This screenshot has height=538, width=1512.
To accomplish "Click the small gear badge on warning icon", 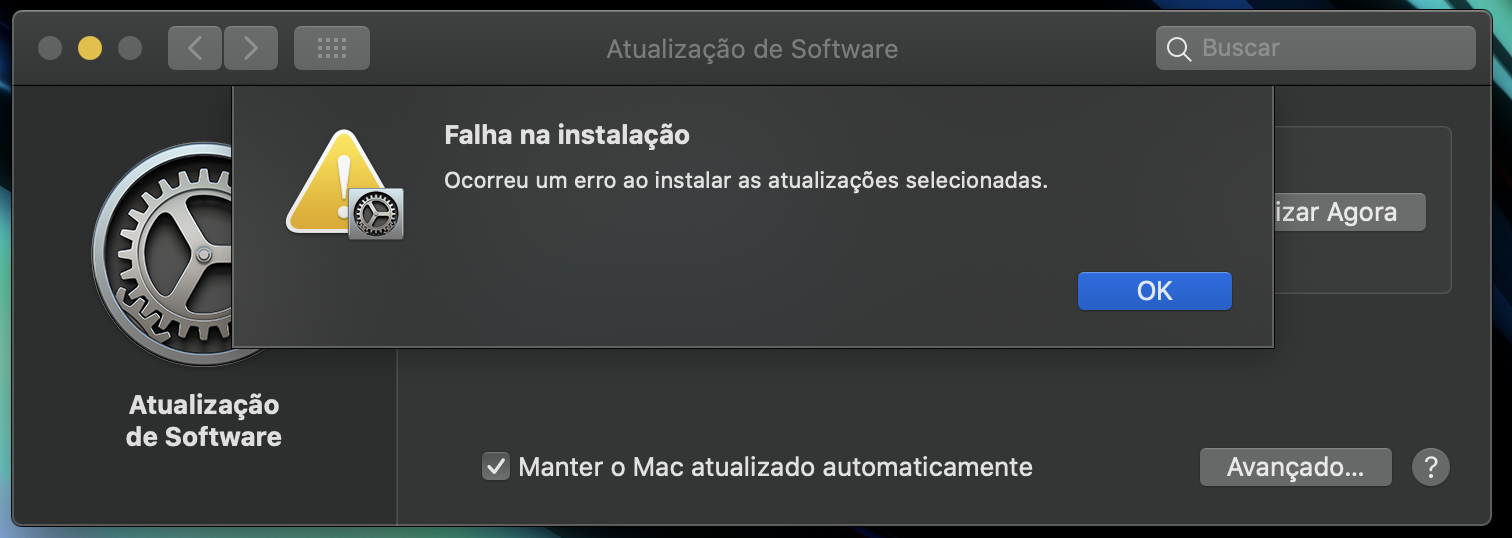I will pos(376,213).
